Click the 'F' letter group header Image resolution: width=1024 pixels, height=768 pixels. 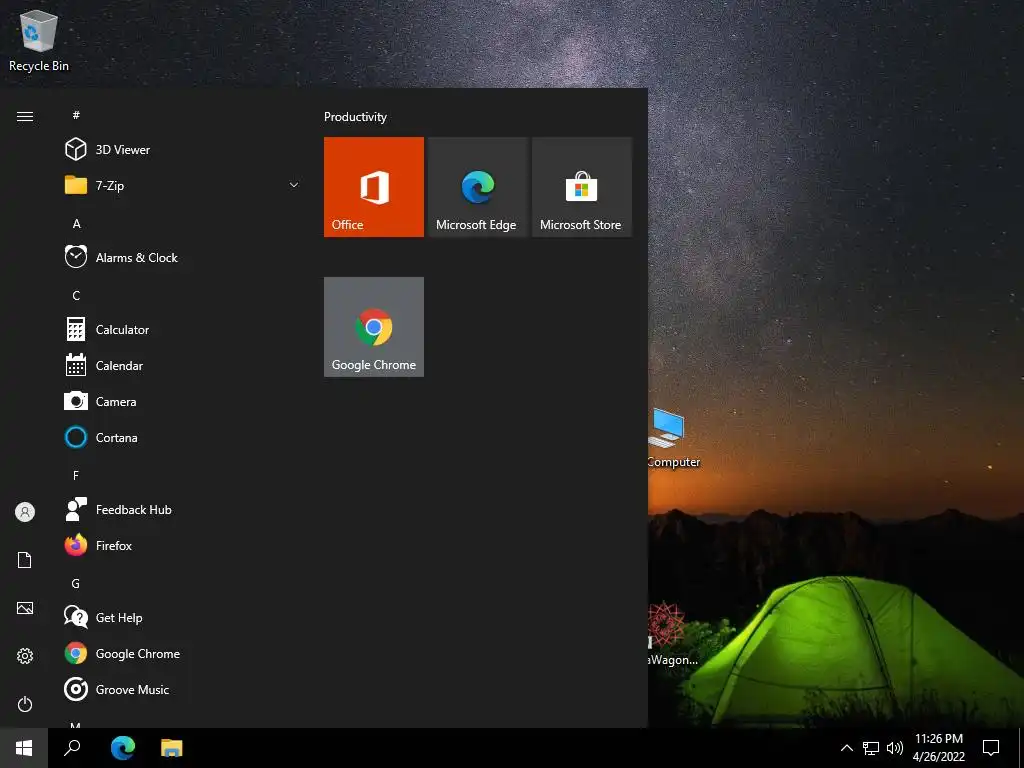(76, 475)
